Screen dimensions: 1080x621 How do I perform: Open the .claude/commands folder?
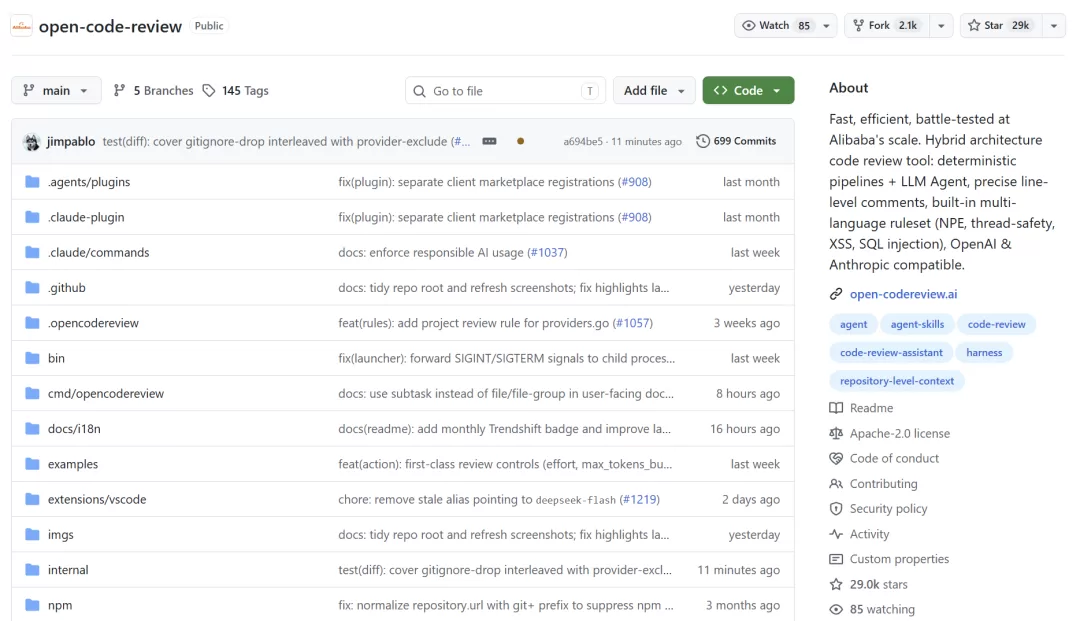point(98,253)
